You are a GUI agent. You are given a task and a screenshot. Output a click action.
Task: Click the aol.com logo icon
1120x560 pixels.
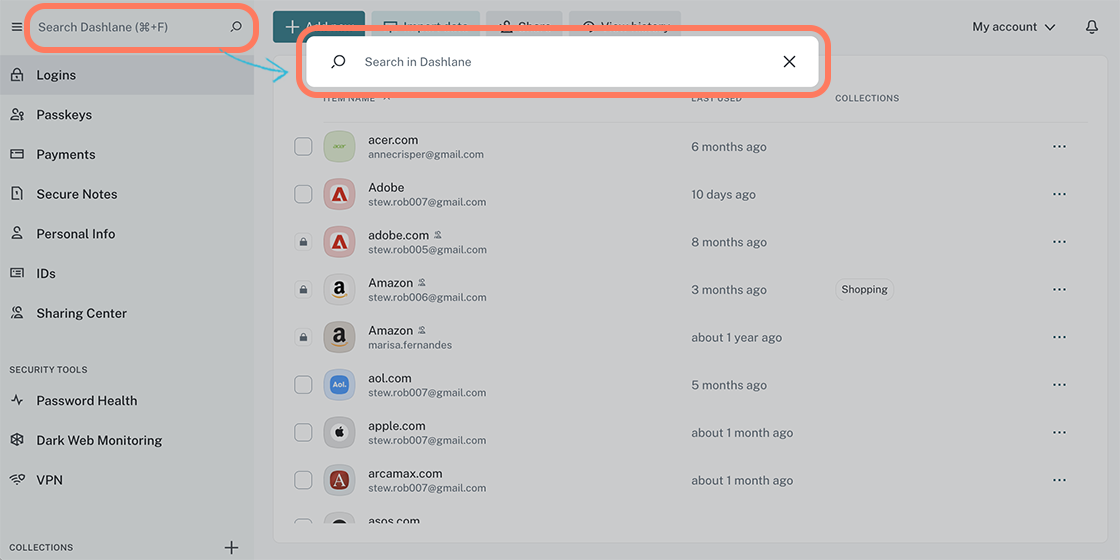[339, 385]
